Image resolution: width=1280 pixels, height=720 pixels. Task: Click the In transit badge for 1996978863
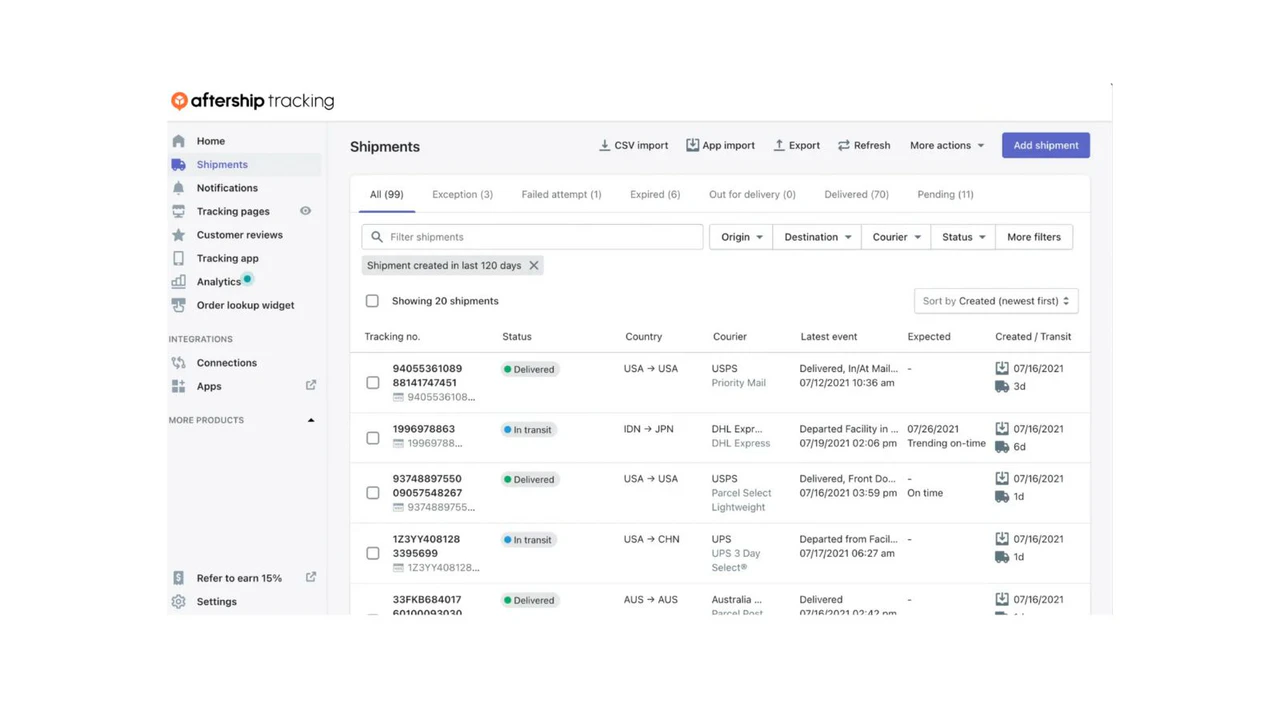click(528, 430)
